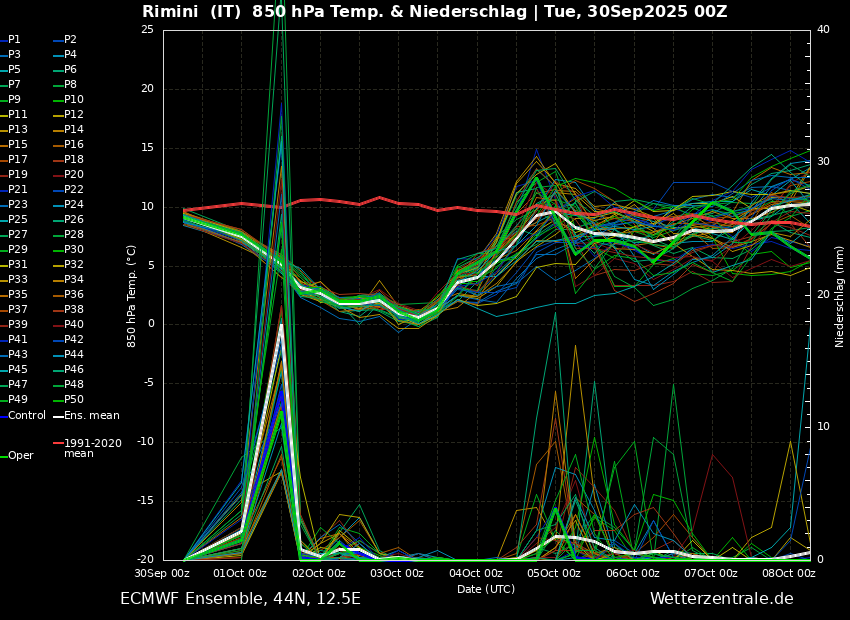This screenshot has width=850, height=620.
Task: Click the 08Oct 00z date tick
Action: (x=788, y=573)
